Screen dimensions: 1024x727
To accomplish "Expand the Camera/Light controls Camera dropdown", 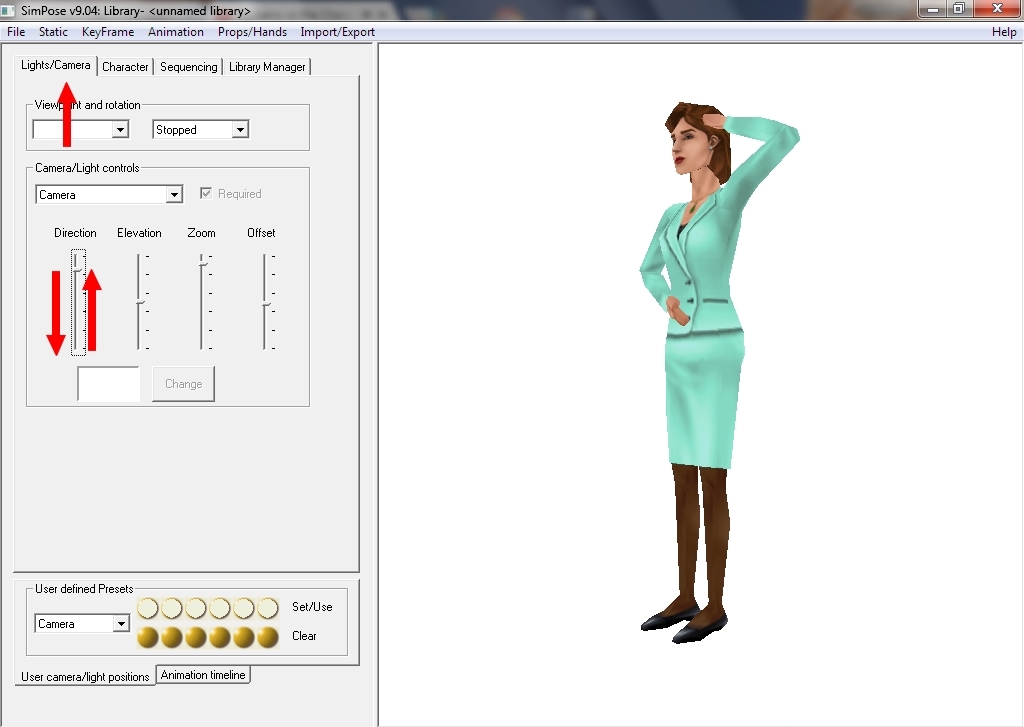I will pos(174,195).
